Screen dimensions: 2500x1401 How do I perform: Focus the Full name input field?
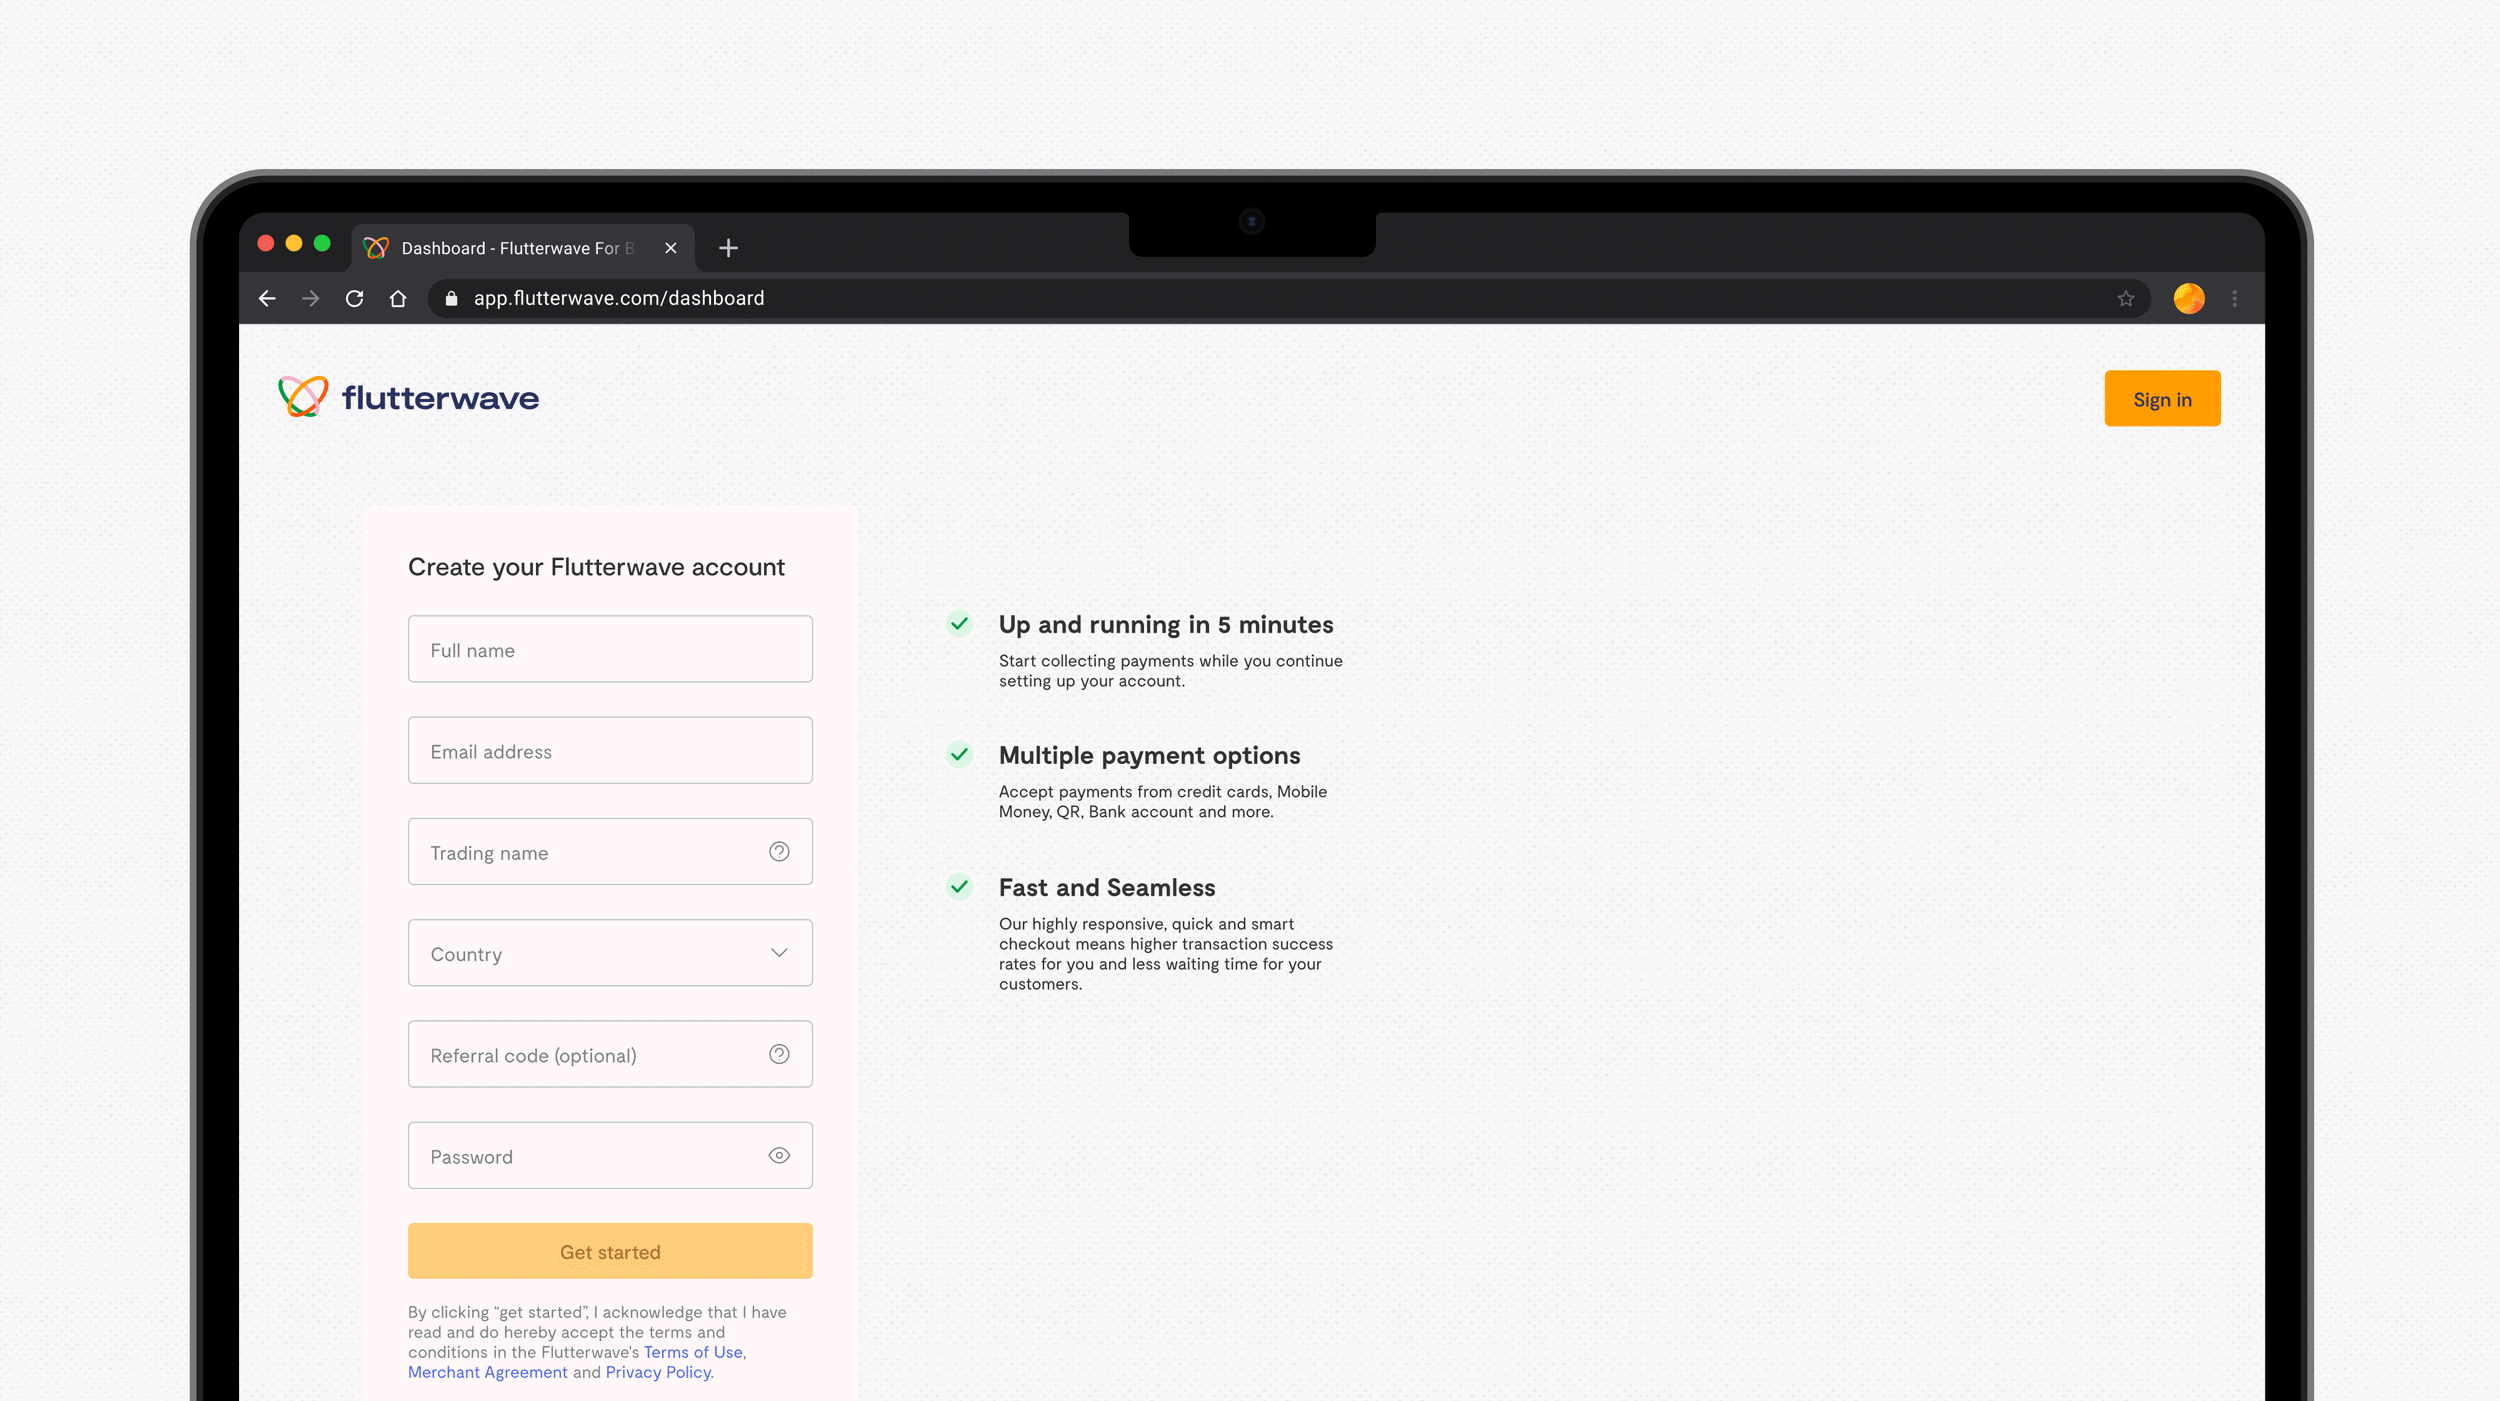pos(610,650)
